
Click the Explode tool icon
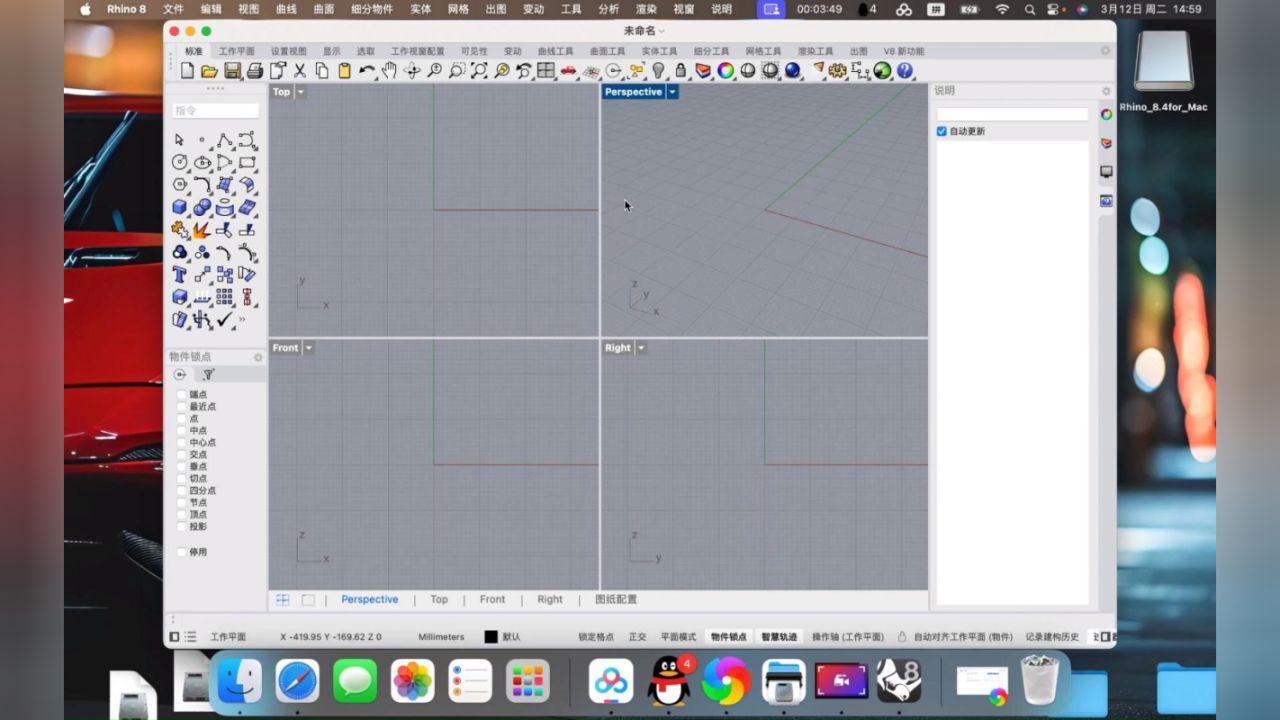click(202, 230)
